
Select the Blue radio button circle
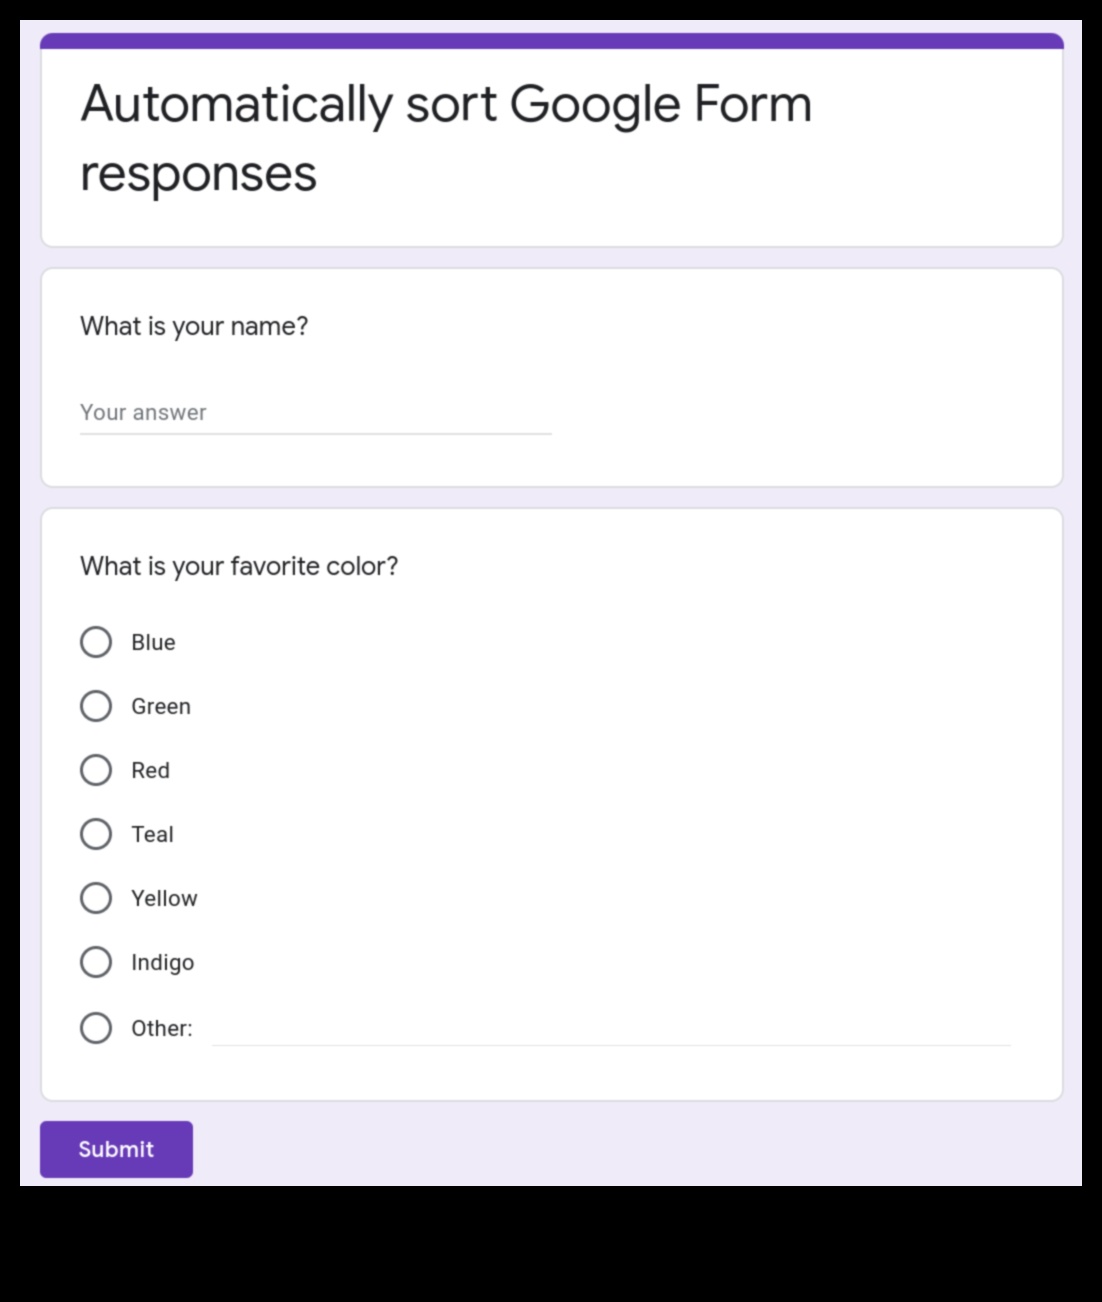pyautogui.click(x=96, y=642)
